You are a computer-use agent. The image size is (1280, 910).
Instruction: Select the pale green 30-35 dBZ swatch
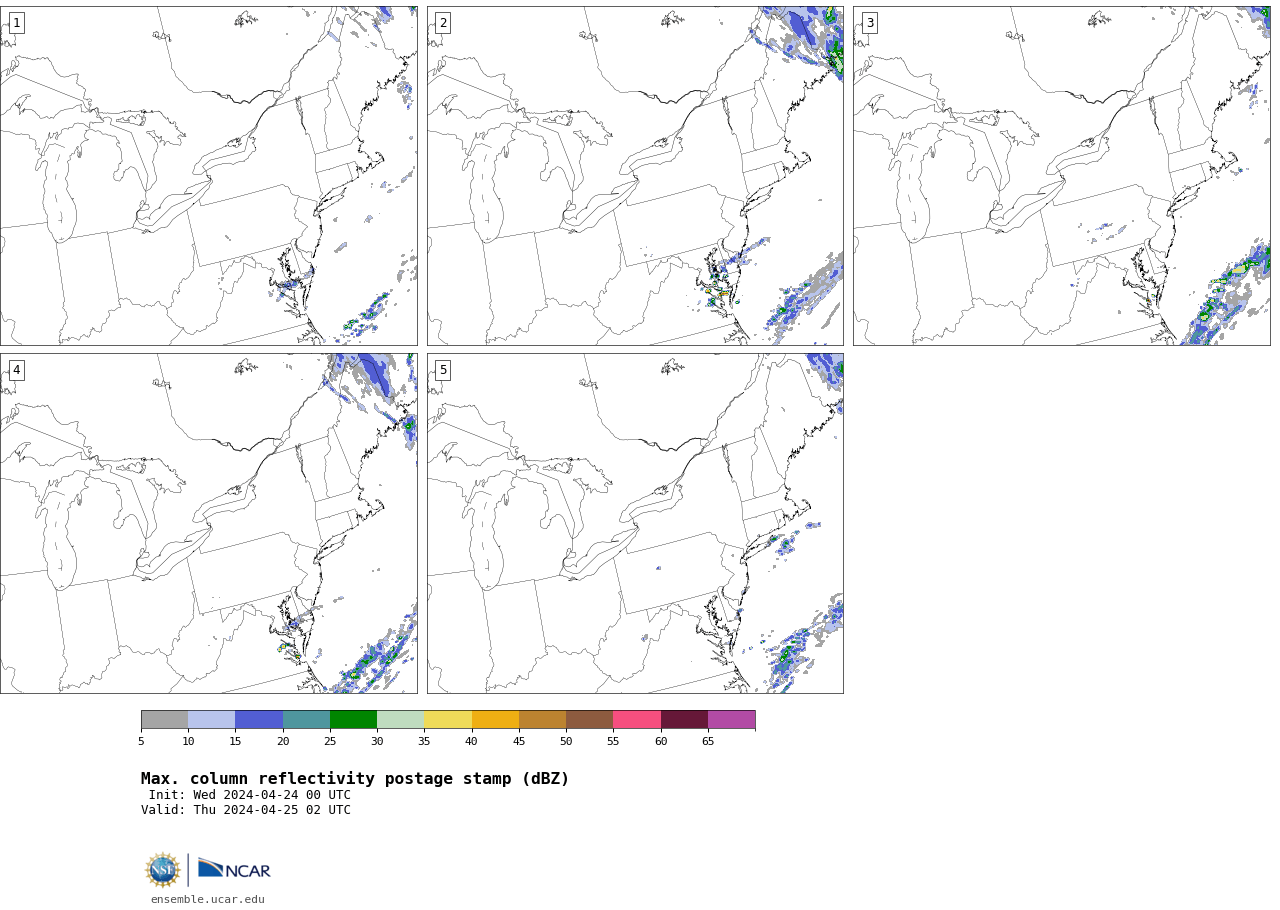(x=400, y=720)
